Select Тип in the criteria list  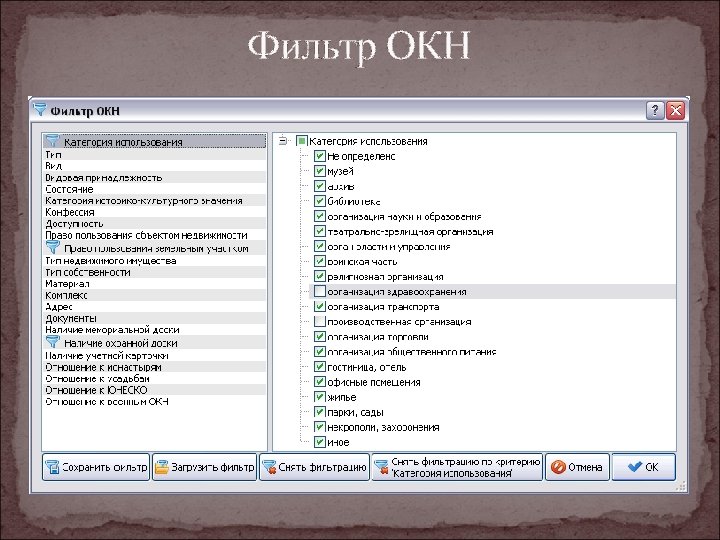pyautogui.click(x=154, y=155)
